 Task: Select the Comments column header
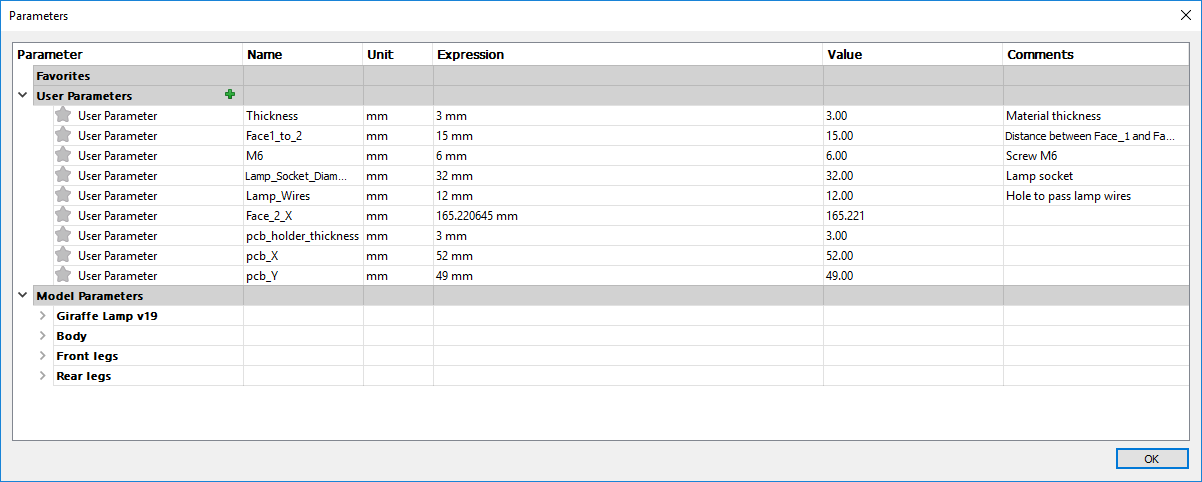click(1095, 55)
